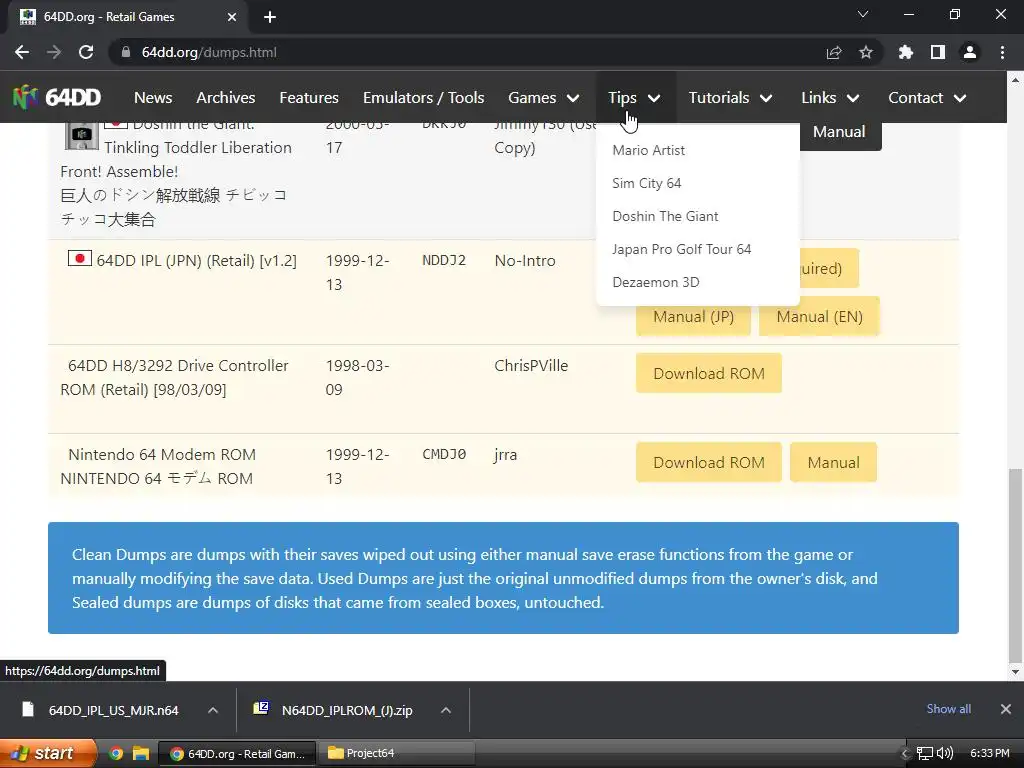Close the downloads bar with the X
Viewport: 1024px width, 768px height.
click(1006, 709)
